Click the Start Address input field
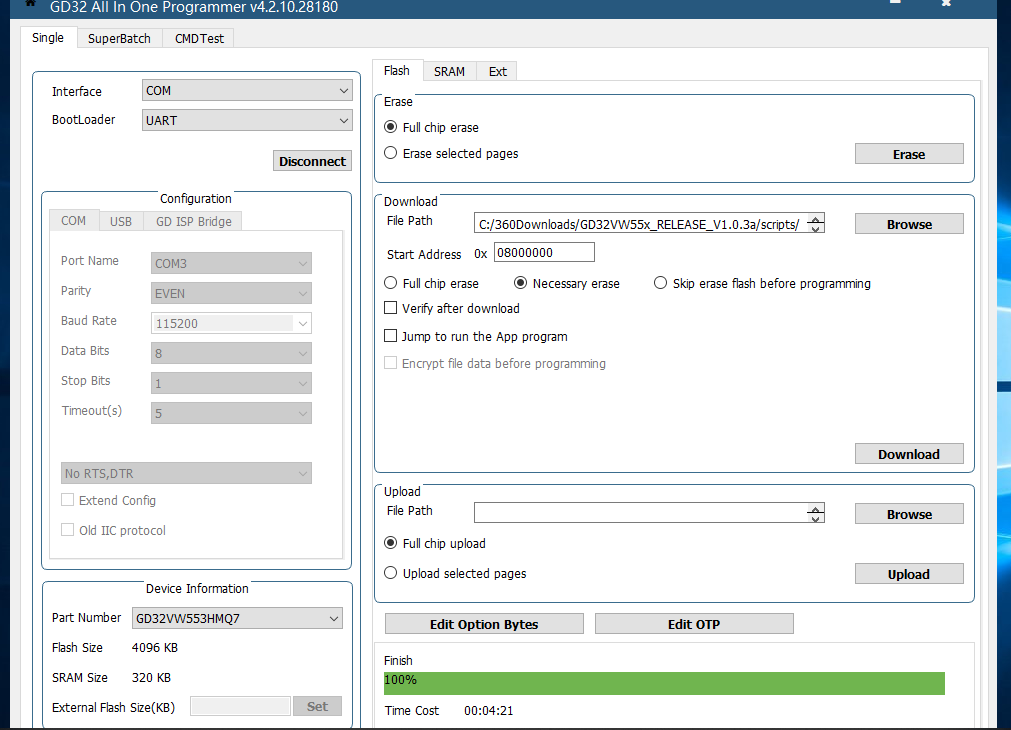The height and width of the screenshot is (730, 1011). 544,253
